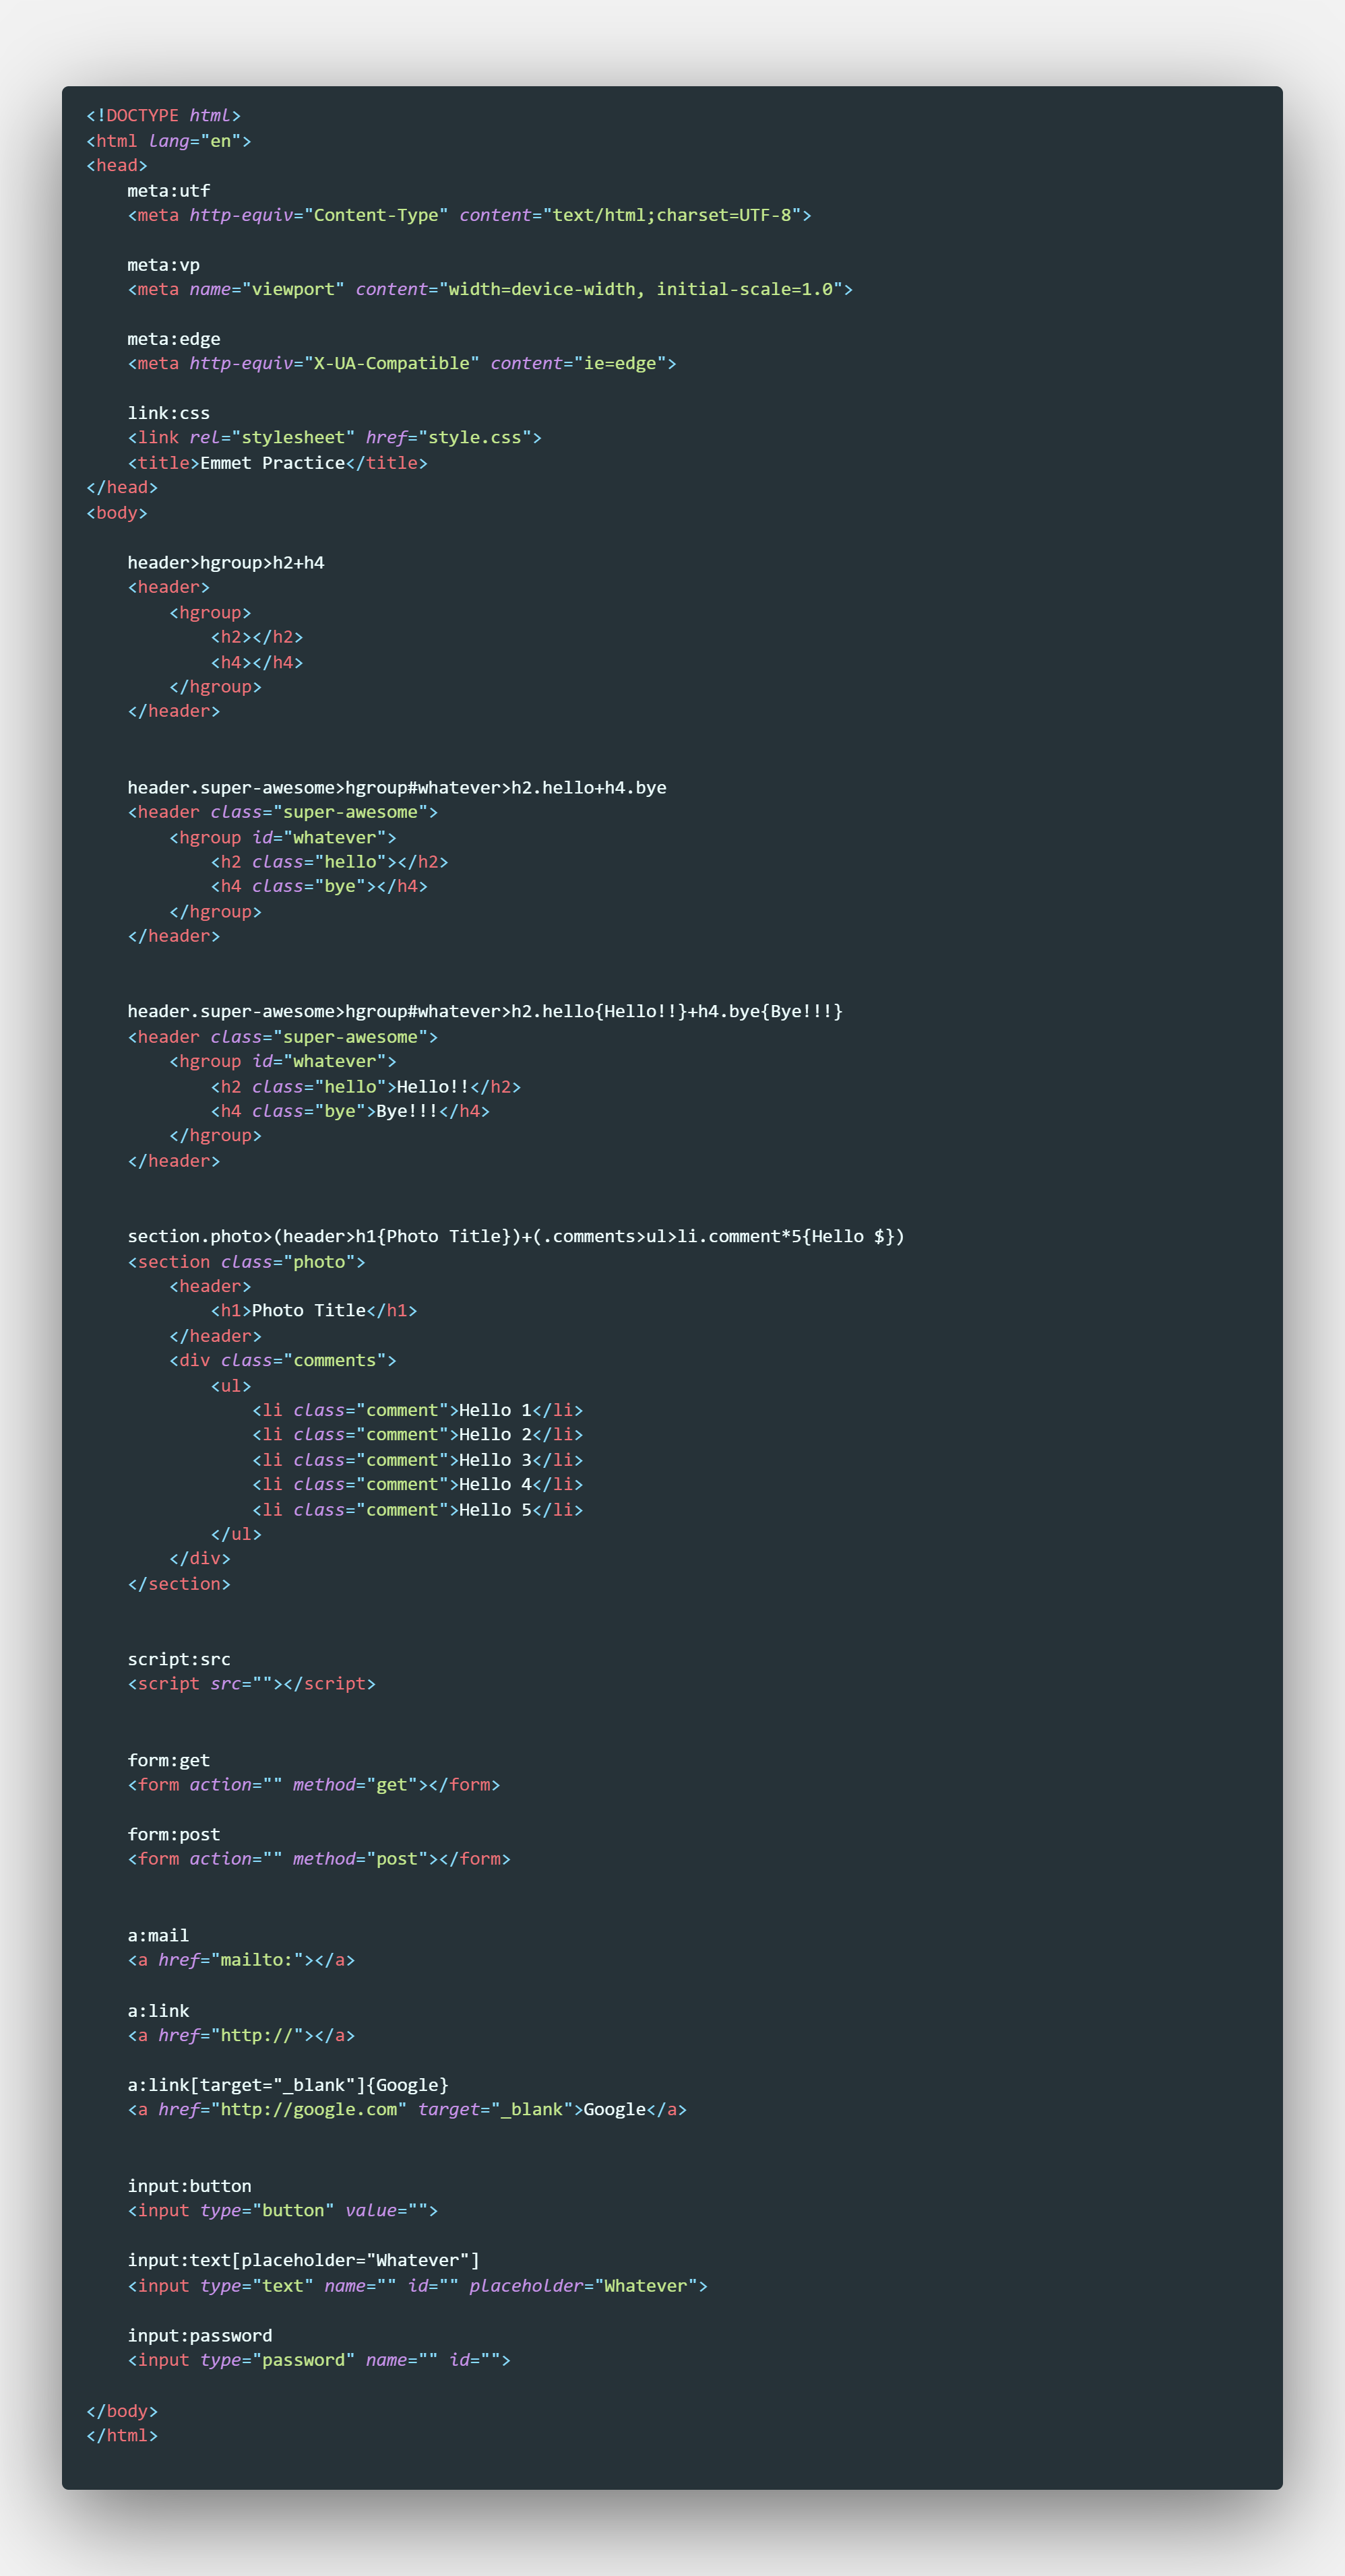This screenshot has width=1345, height=2576.
Task: Click the Photo Title h1 line
Action: (x=313, y=1310)
